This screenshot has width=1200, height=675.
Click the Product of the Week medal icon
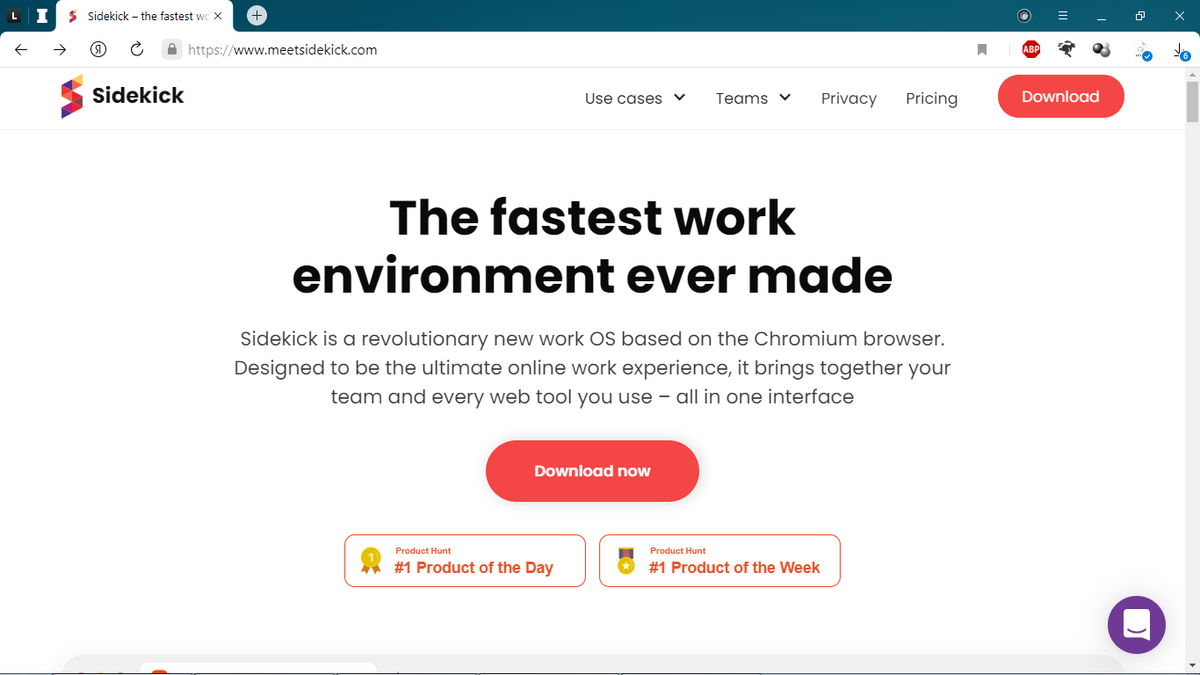[626, 560]
